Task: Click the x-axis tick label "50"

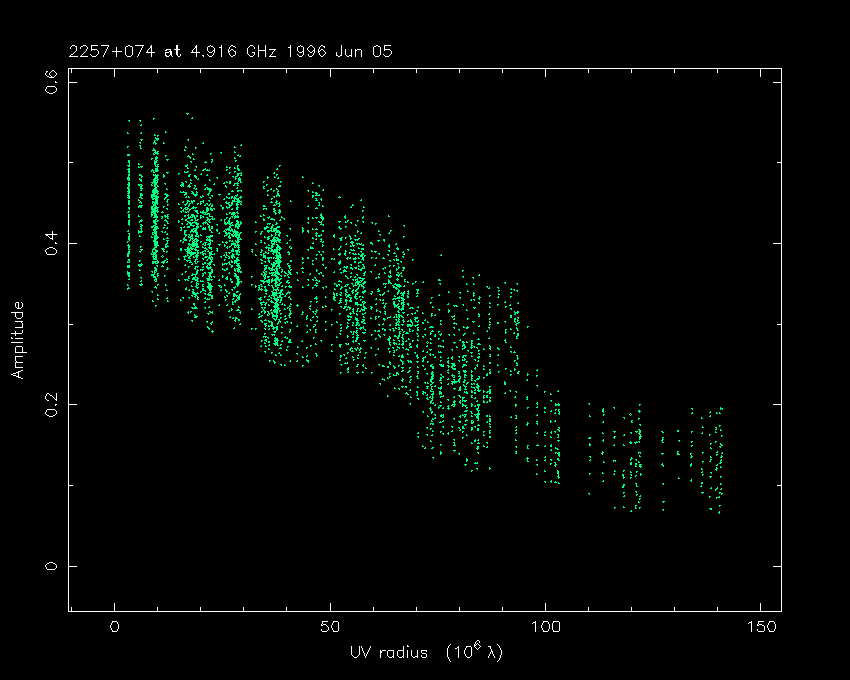Action: pos(330,629)
